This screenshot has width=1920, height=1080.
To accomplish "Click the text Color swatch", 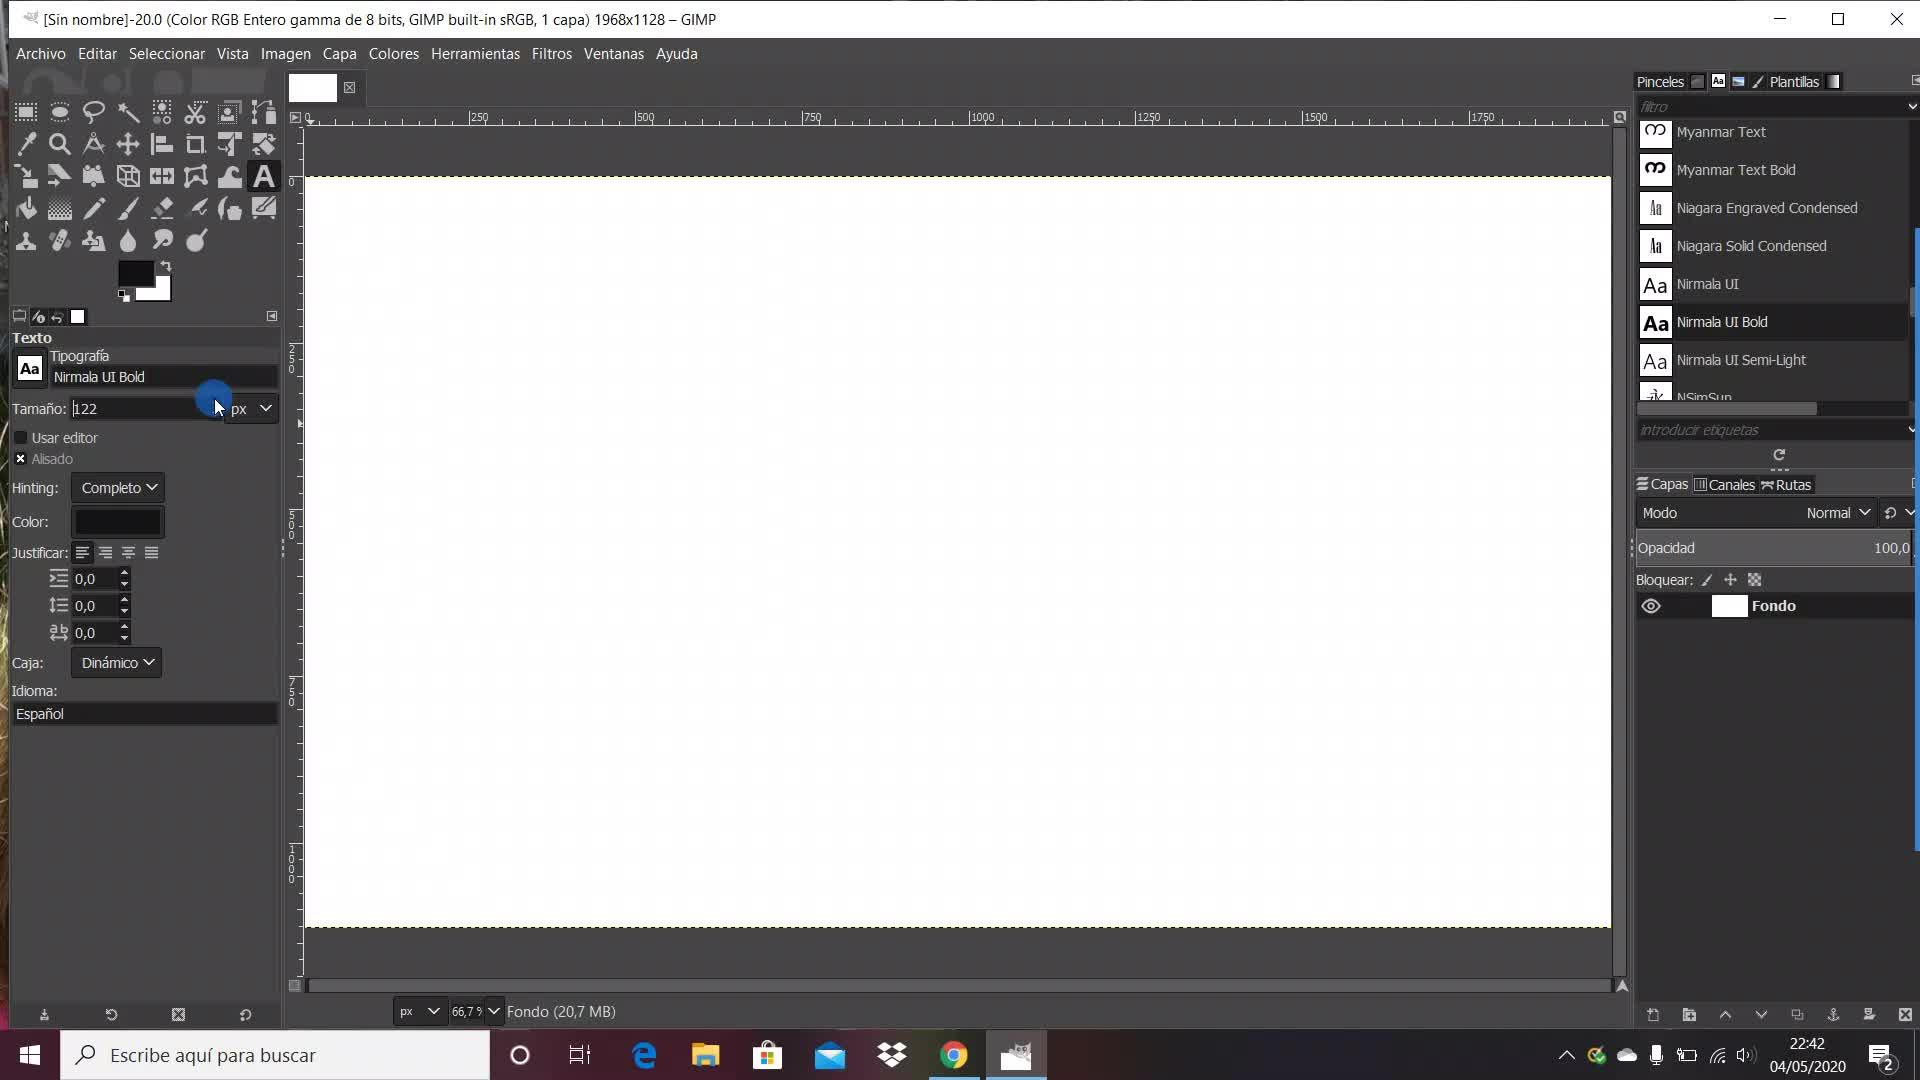I will pos(117,522).
